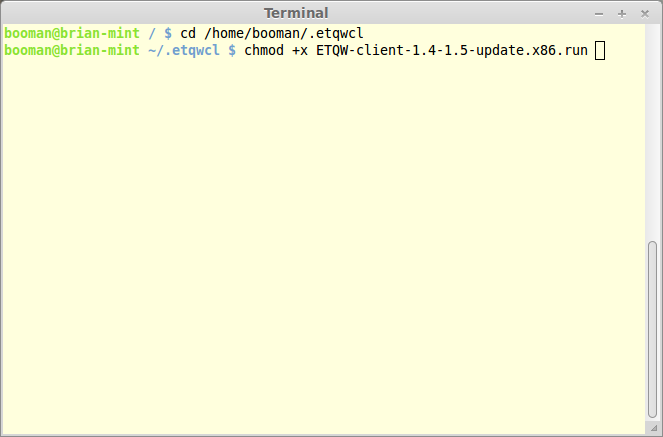
Task: Click the ETQW-client-1.4-1.5-update.x86.run filename
Action: 452,50
